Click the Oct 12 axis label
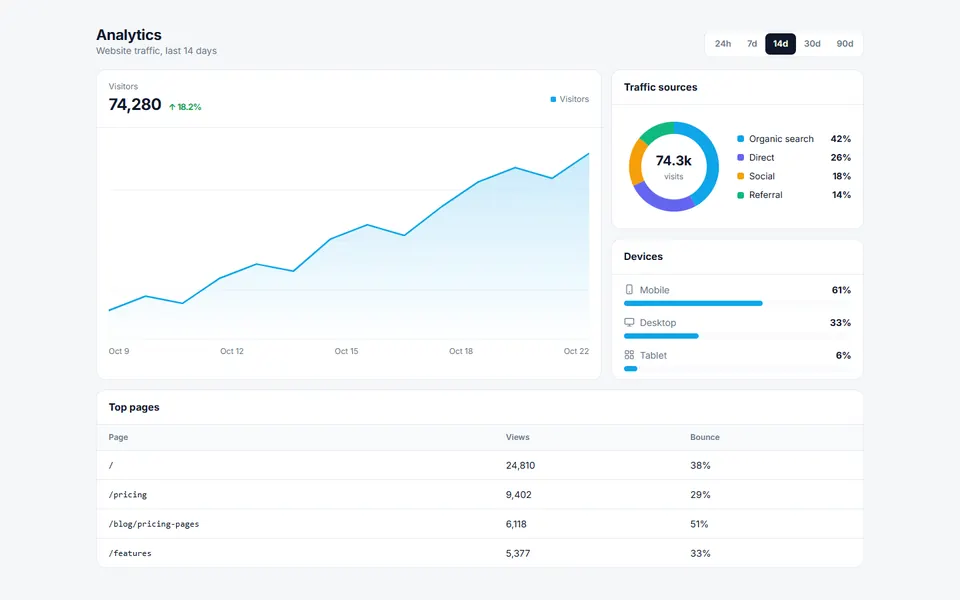960x600 pixels. 231,351
